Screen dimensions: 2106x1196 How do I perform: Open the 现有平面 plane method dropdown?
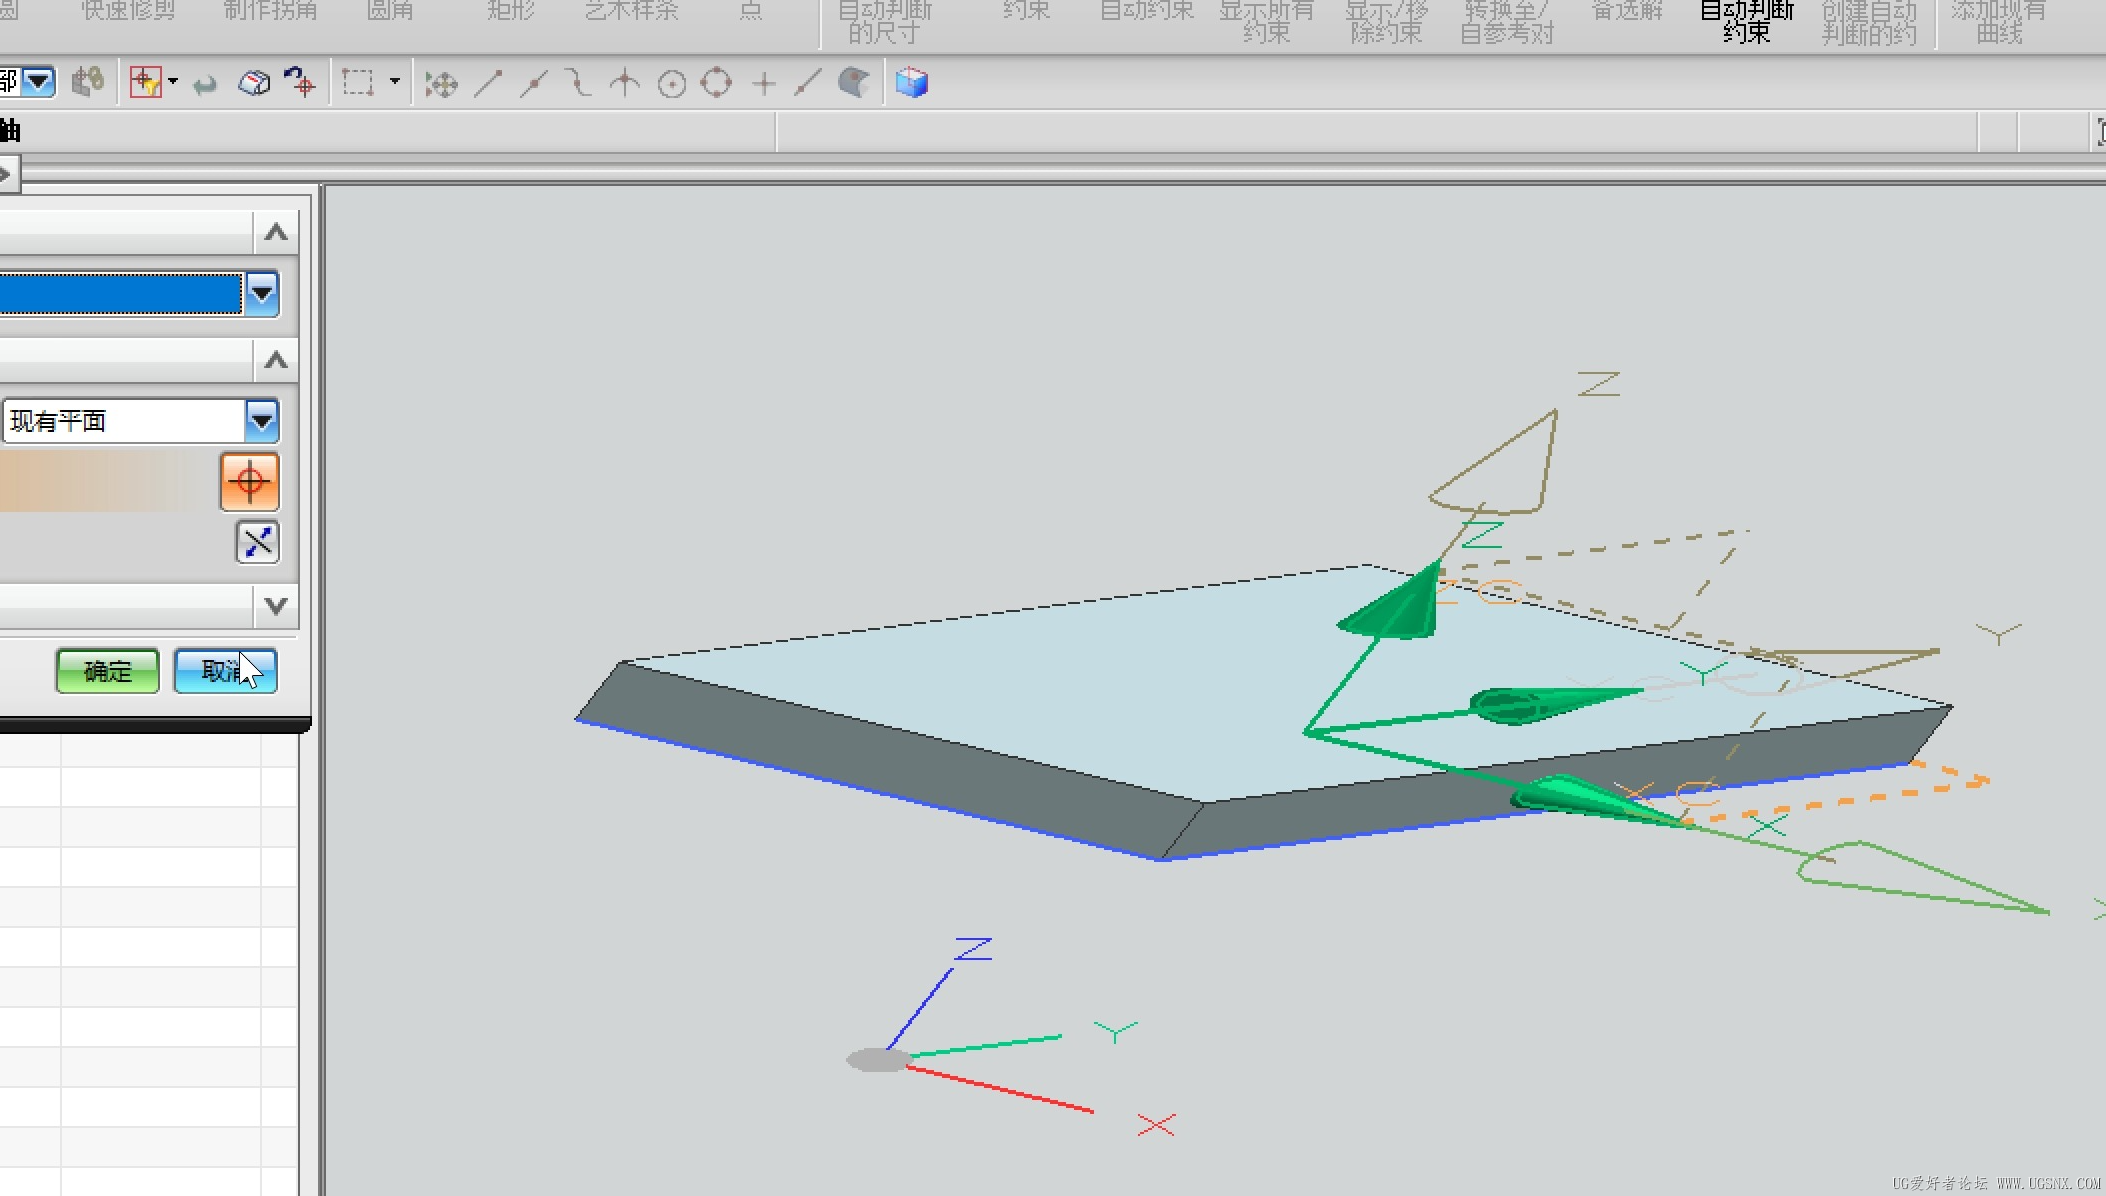262,421
